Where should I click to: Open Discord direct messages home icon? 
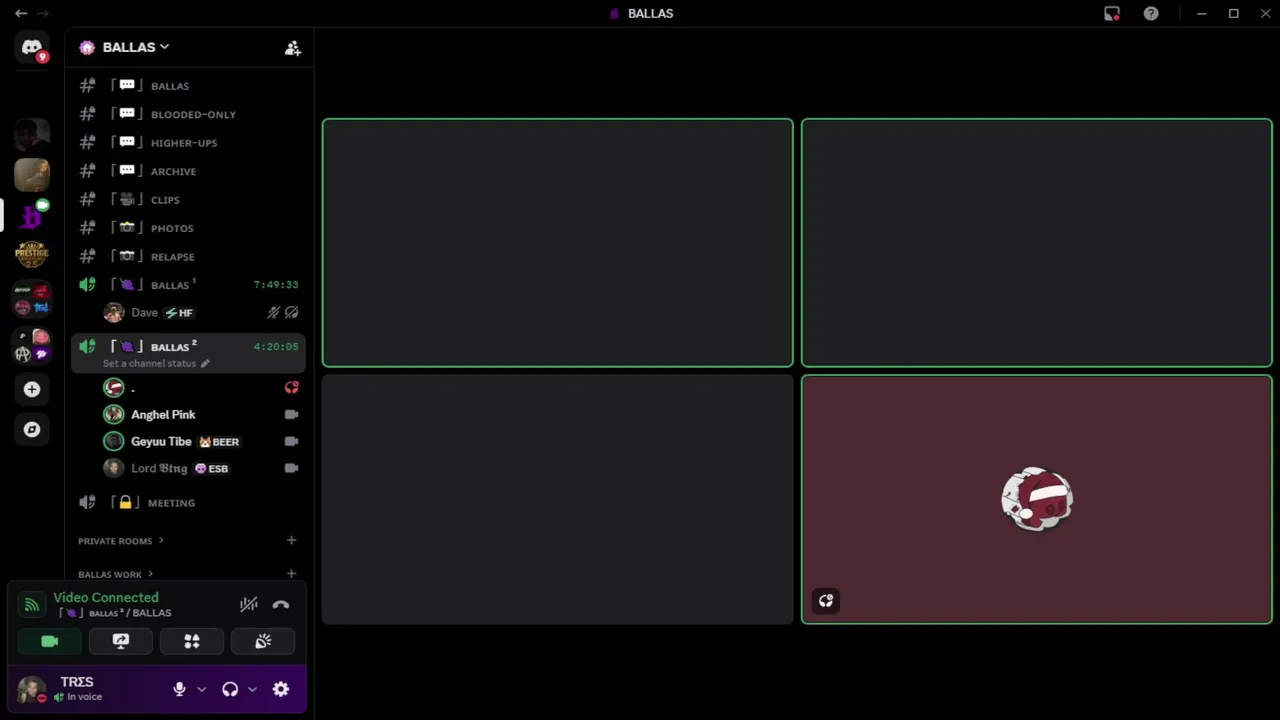click(32, 48)
